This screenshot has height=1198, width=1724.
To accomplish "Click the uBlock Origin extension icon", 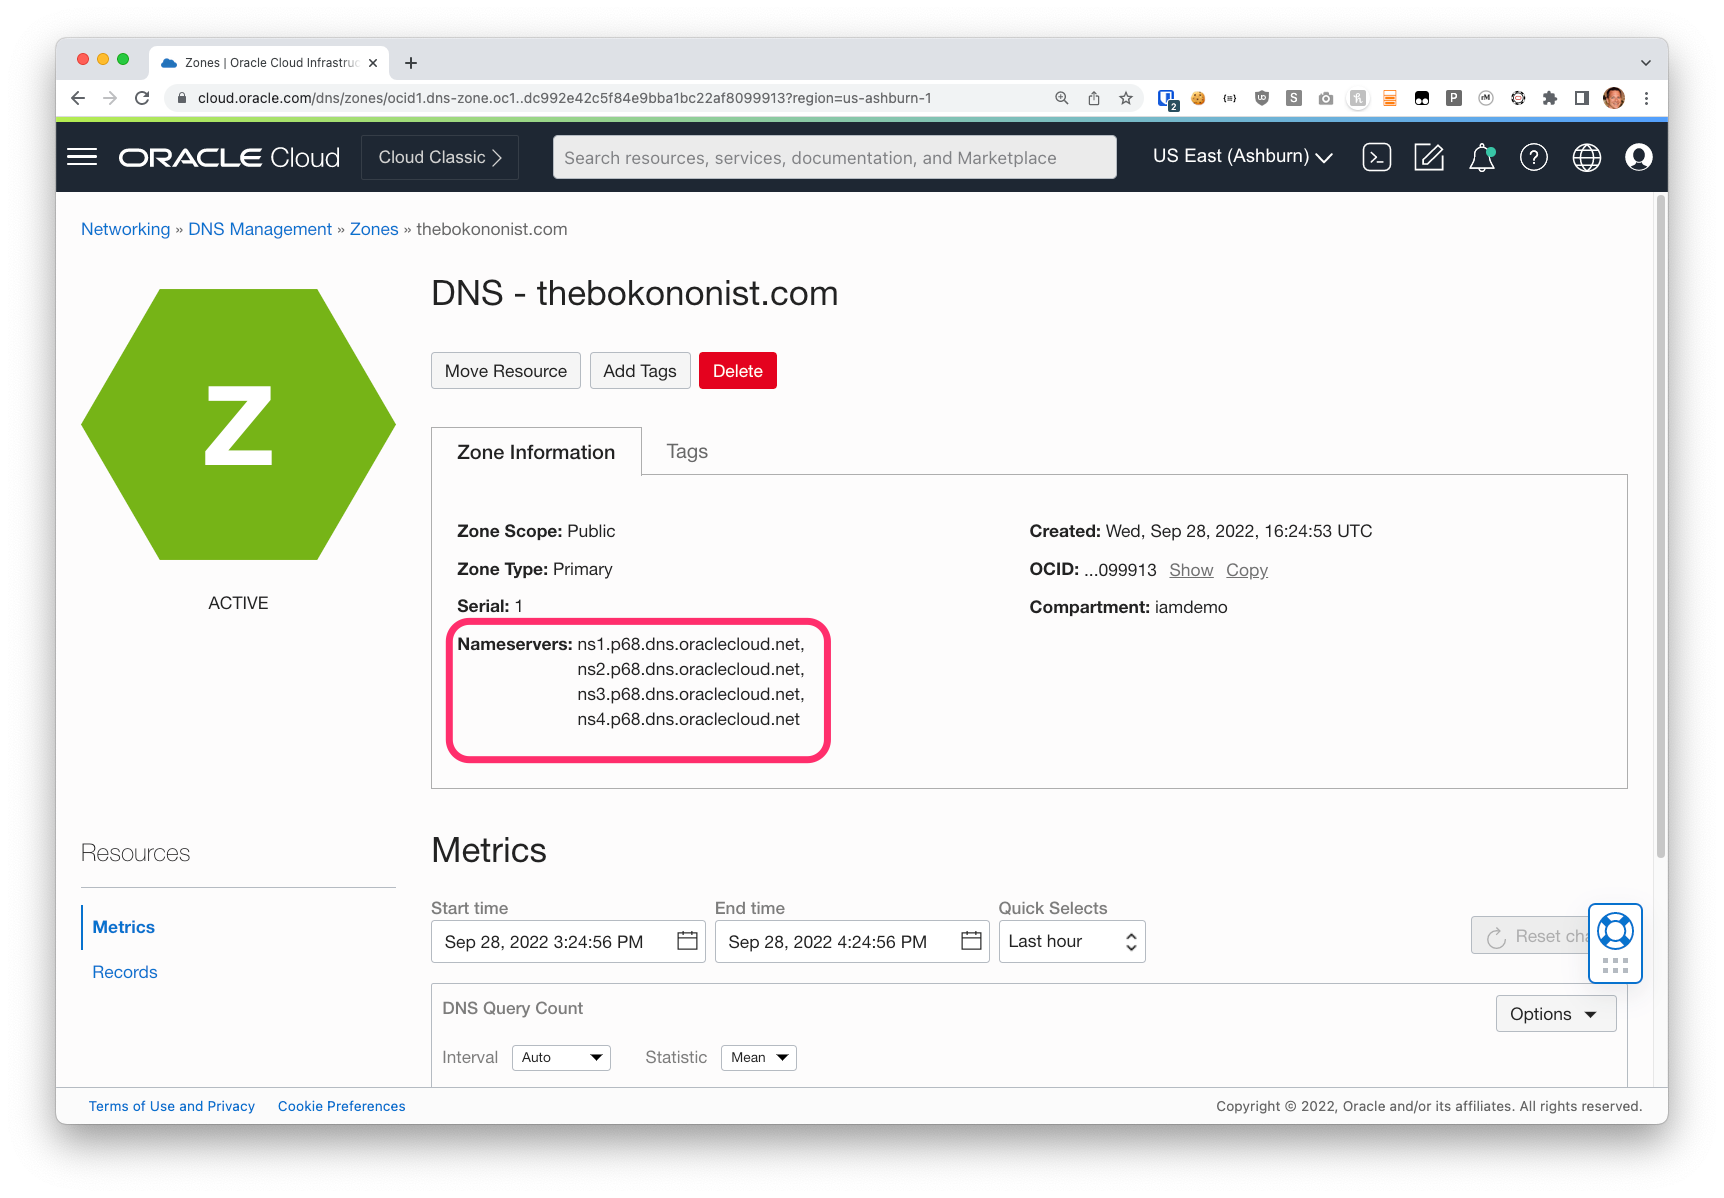I will pos(1262,98).
